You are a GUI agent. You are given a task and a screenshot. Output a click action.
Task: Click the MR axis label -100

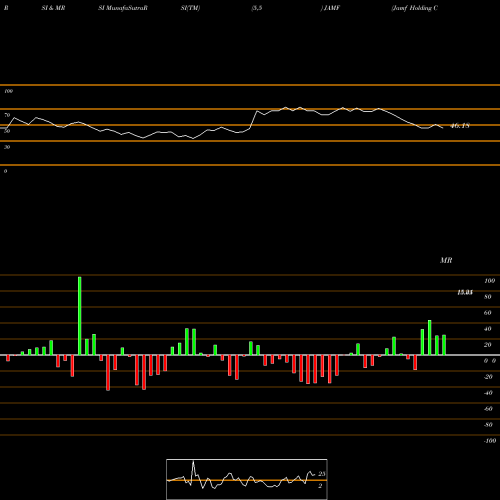(490, 441)
